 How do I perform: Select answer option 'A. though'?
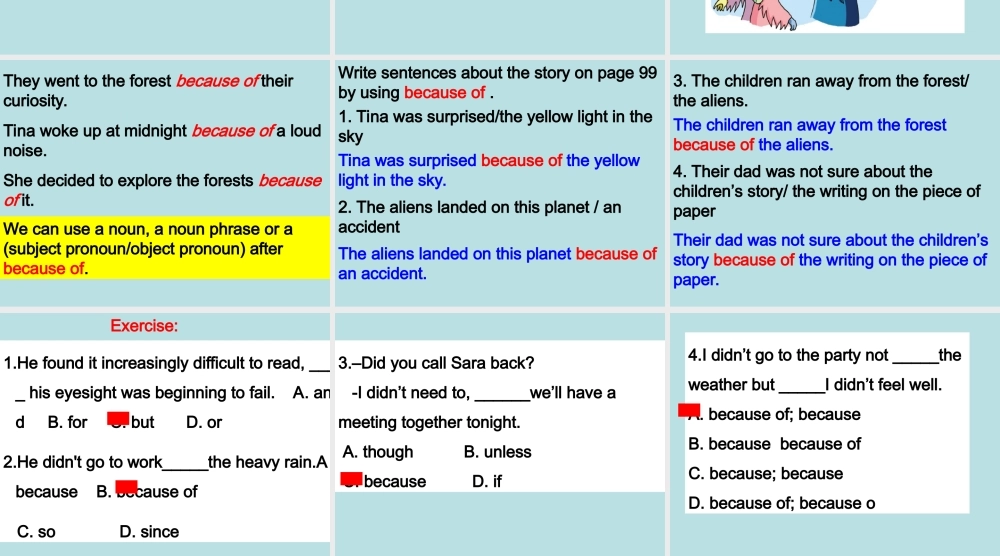click(377, 452)
